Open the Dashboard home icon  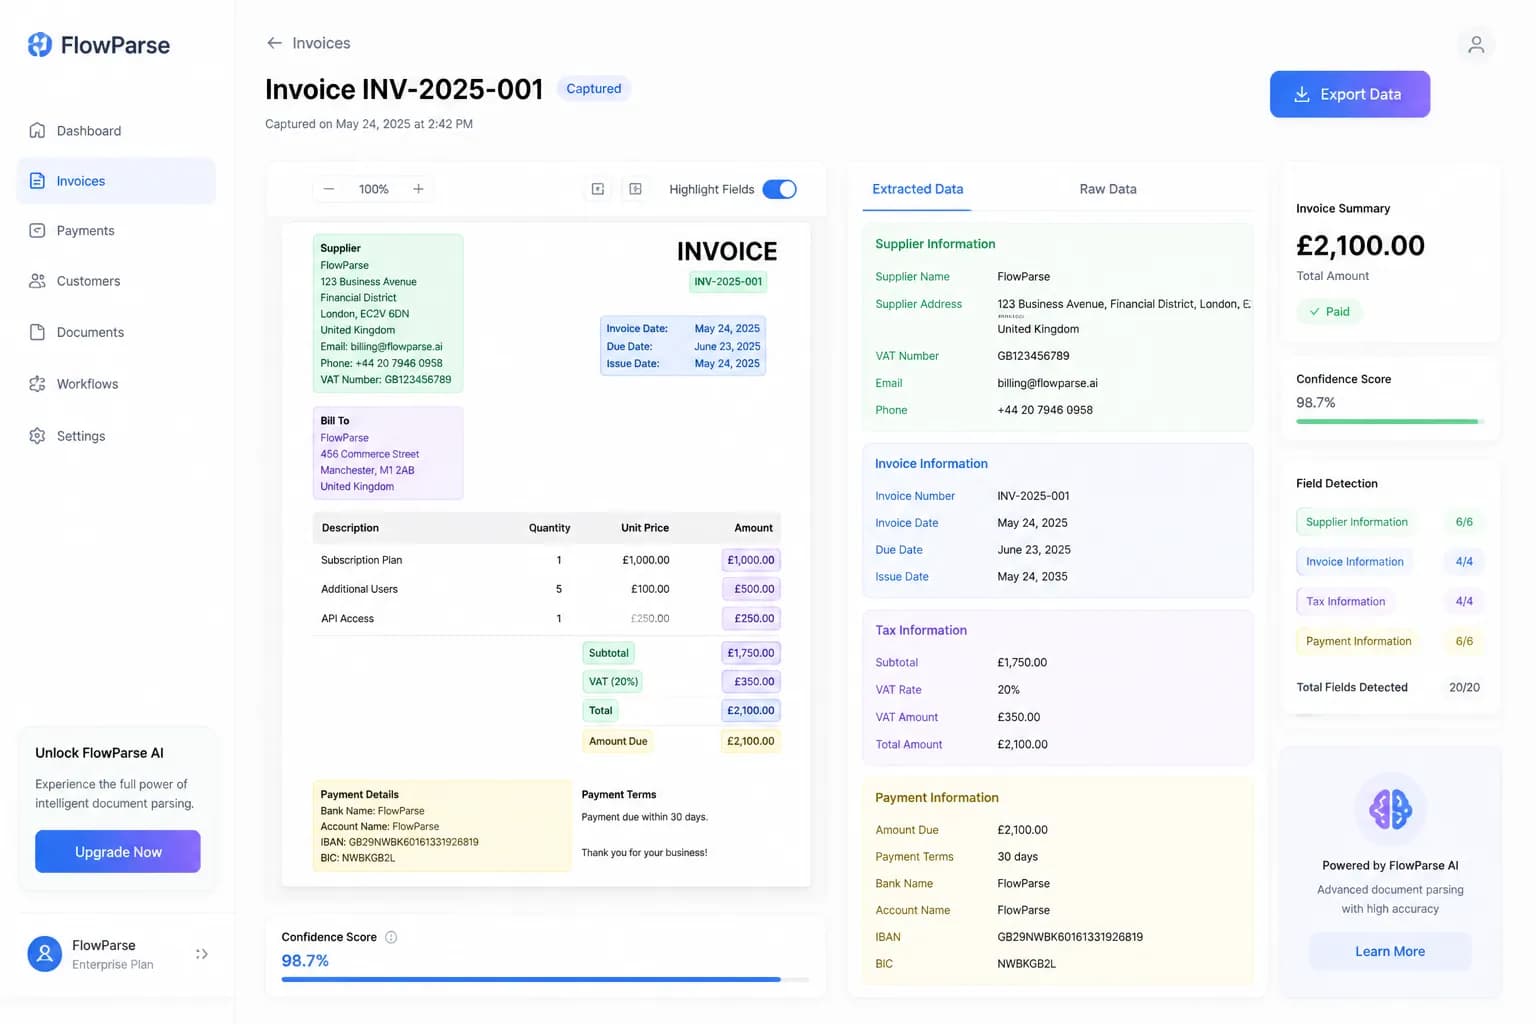[x=37, y=130]
